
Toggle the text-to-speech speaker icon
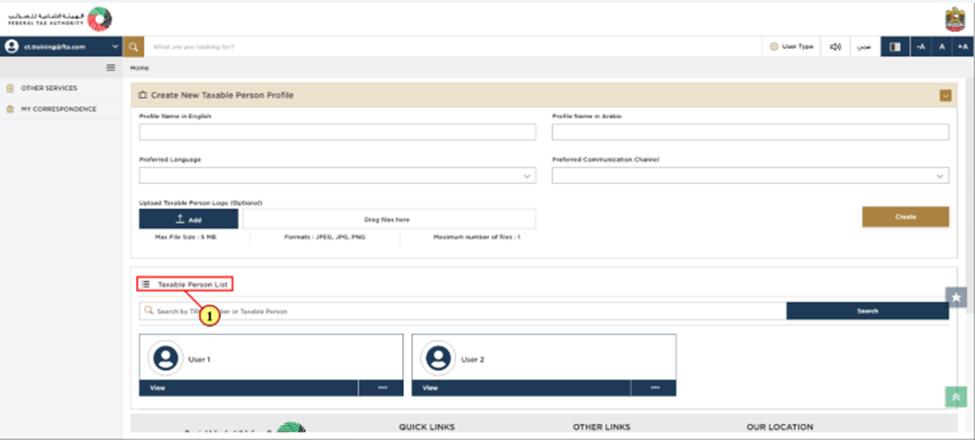tap(835, 46)
